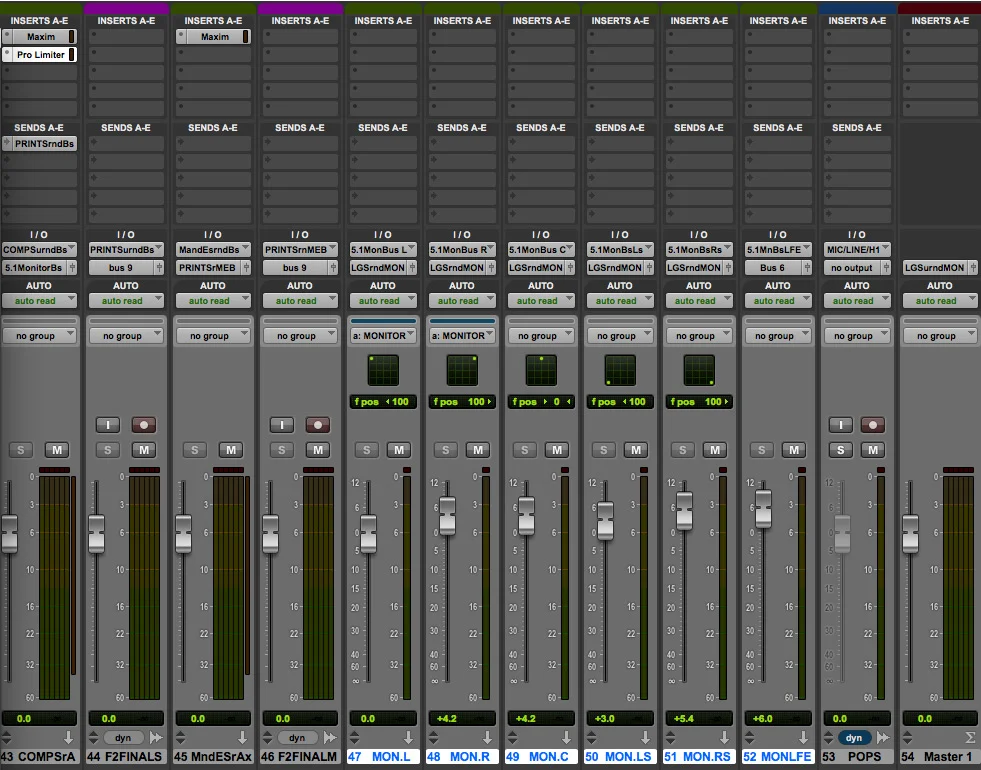Image resolution: width=981 pixels, height=770 pixels.
Task: Click the MON.L surround panner grid
Action: pyautogui.click(x=383, y=370)
